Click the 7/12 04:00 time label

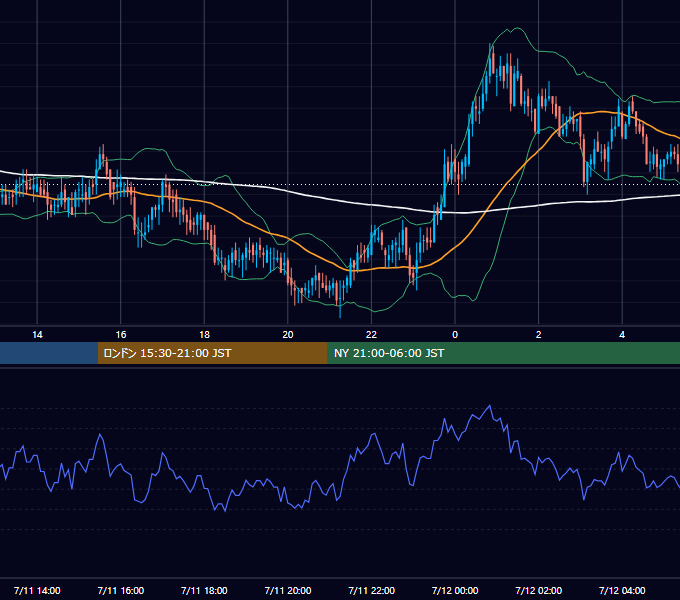(622, 590)
